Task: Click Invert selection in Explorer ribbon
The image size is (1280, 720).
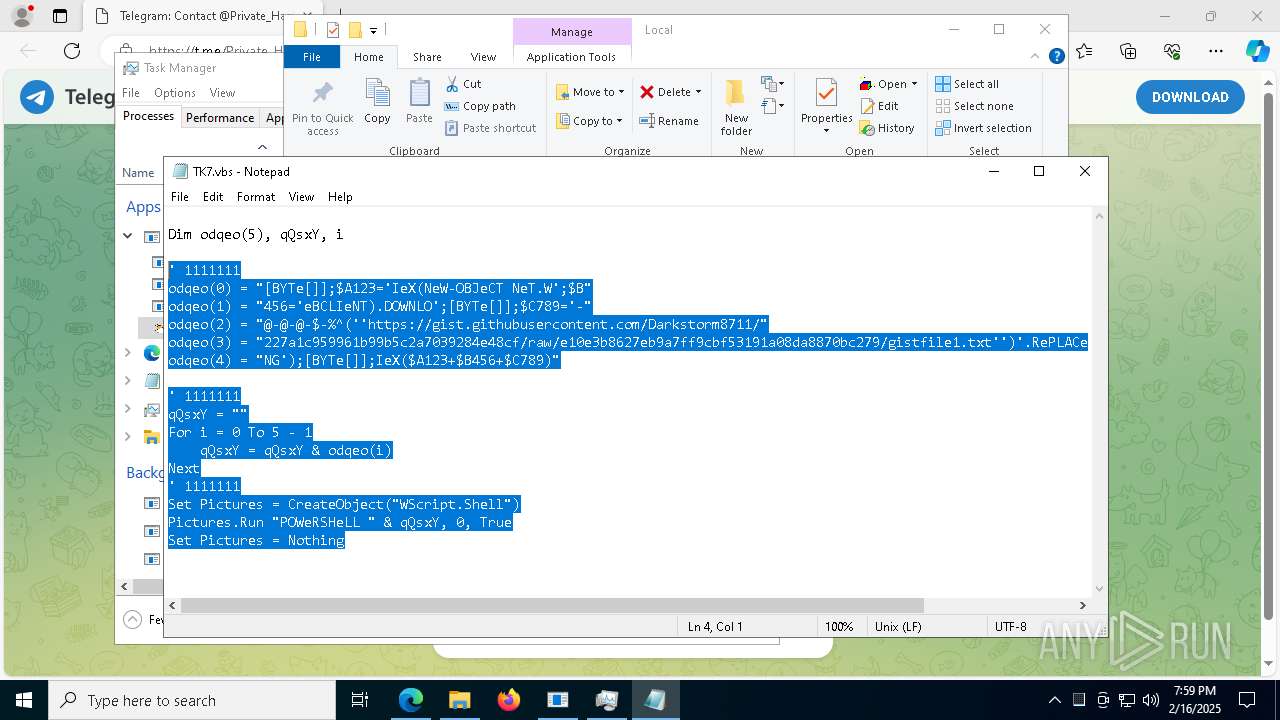Action: [x=984, y=128]
